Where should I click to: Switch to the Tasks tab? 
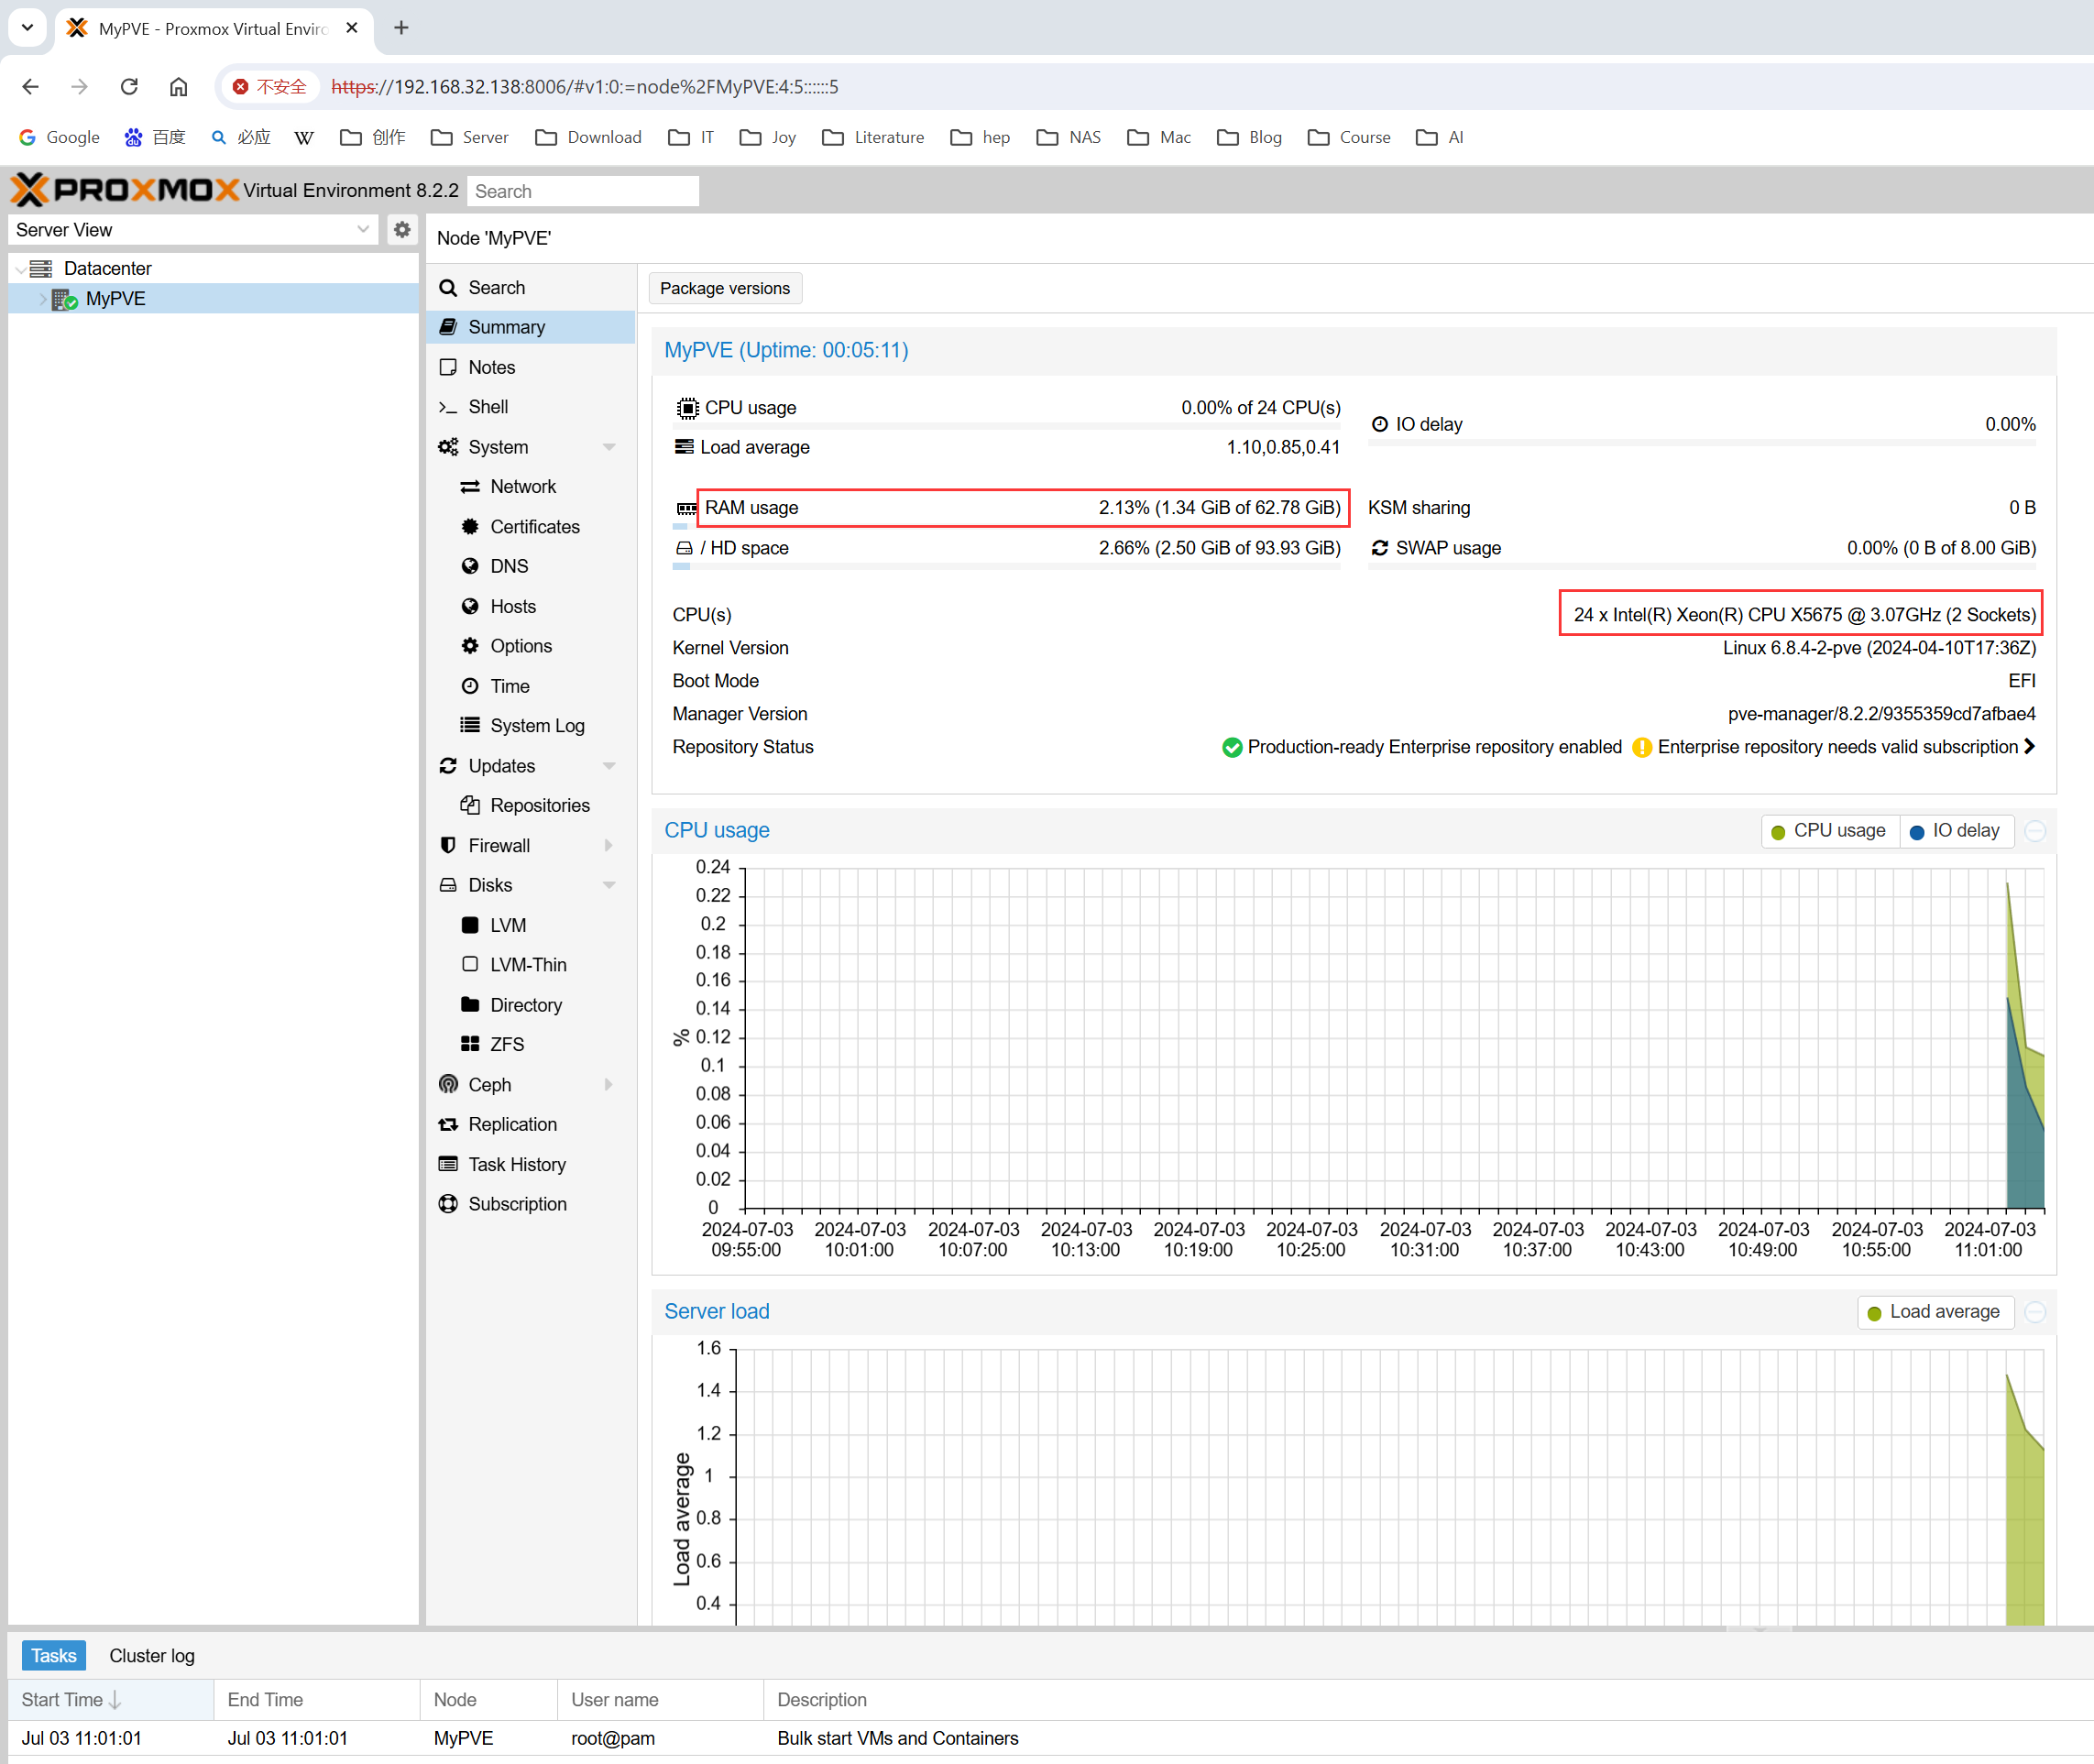[54, 1656]
